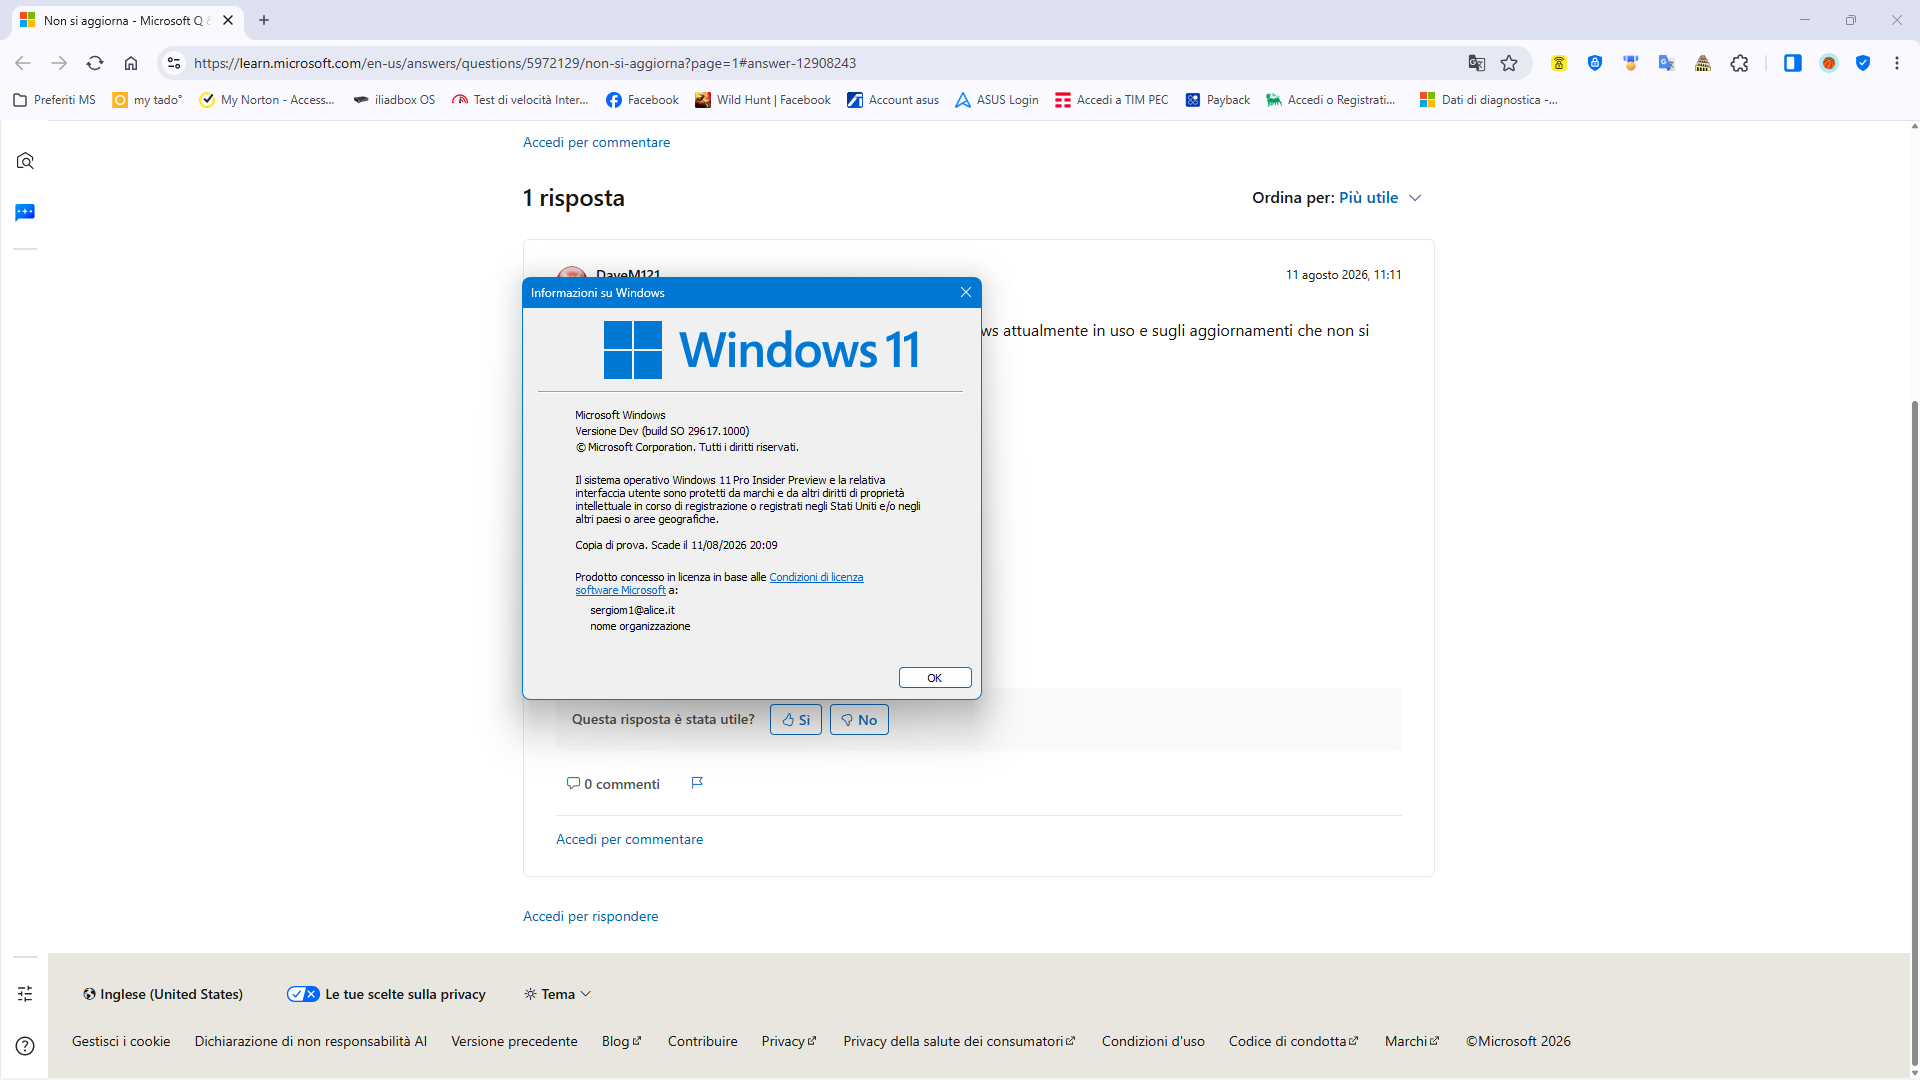Image resolution: width=1920 pixels, height=1080 pixels.
Task: Open the Privacy footer link
Action: click(789, 1041)
